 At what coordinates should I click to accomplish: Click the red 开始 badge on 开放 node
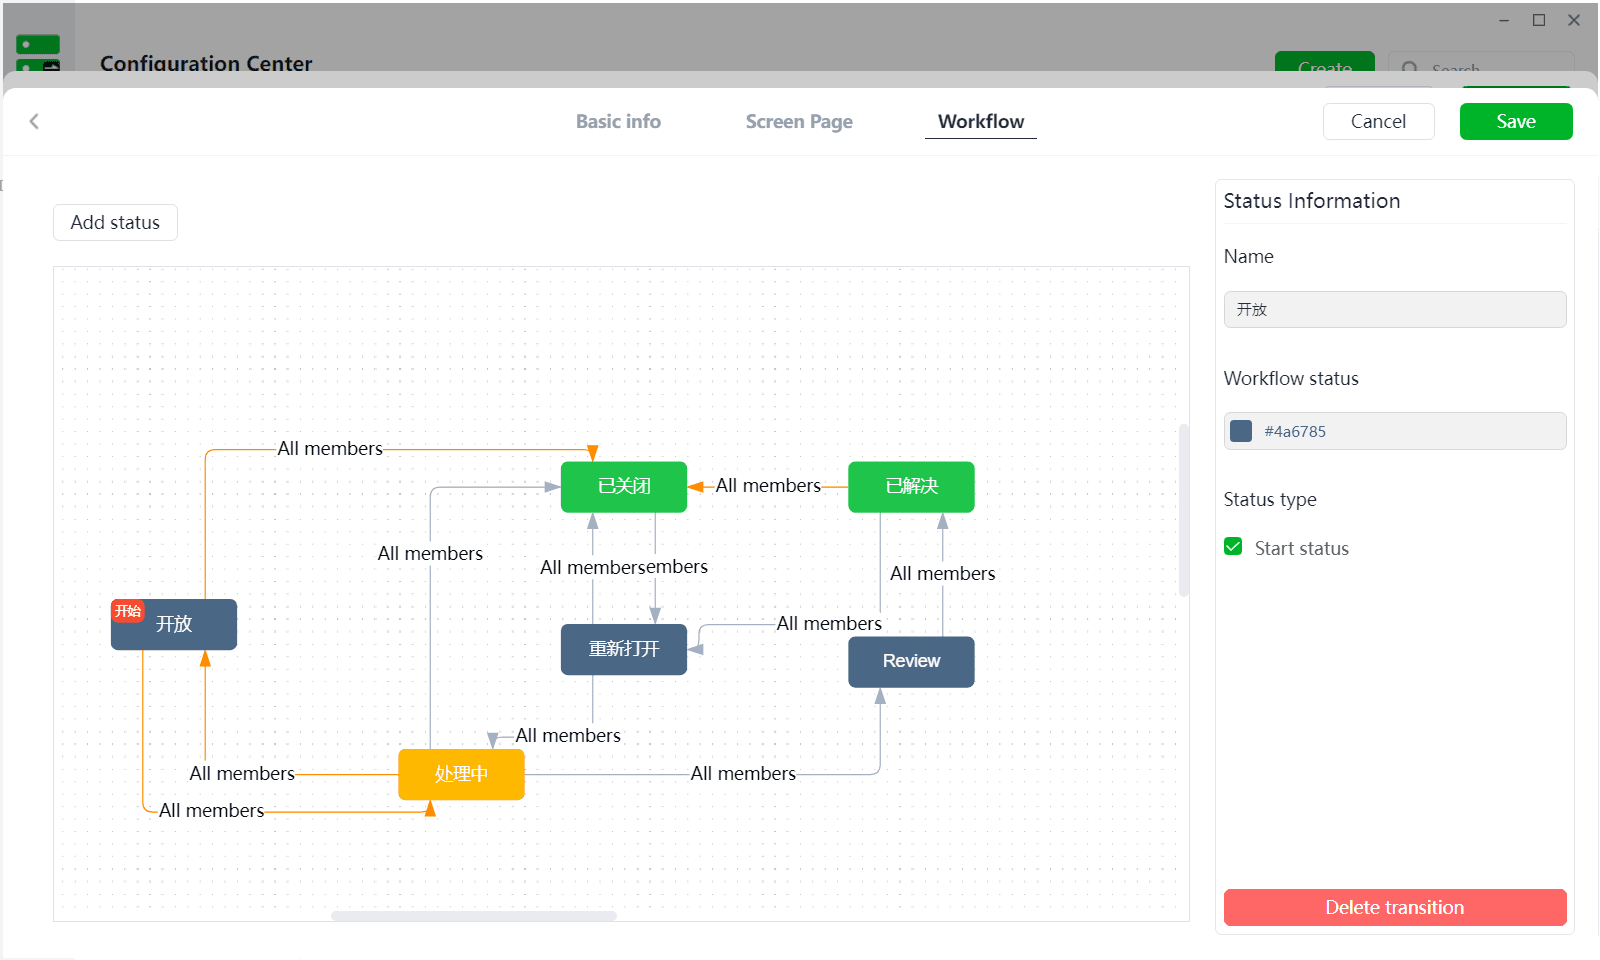click(128, 611)
